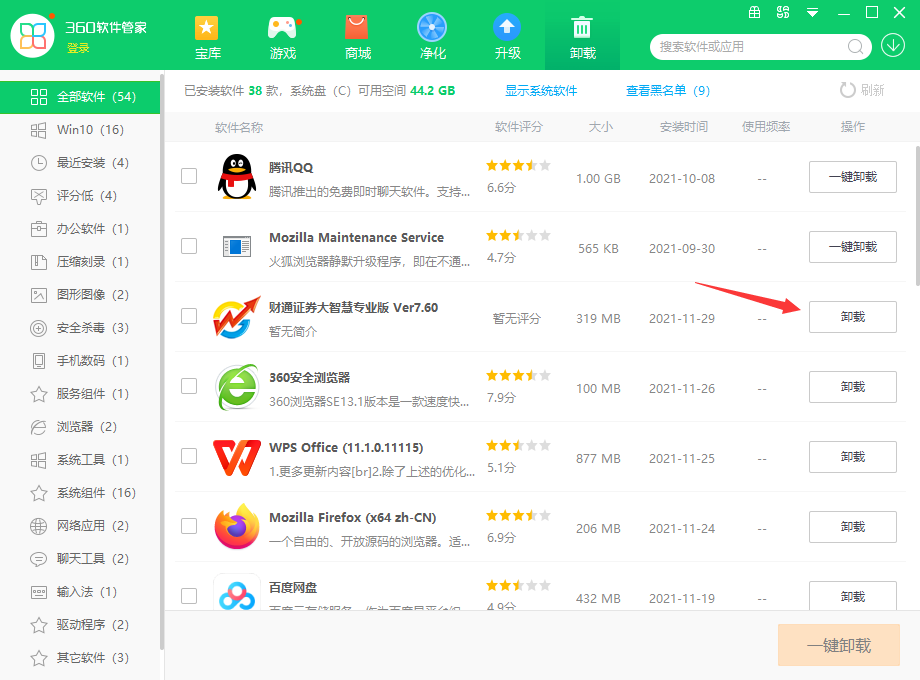920x680 pixels.
Task: Sort by 安装时间 column header
Action: (684, 127)
